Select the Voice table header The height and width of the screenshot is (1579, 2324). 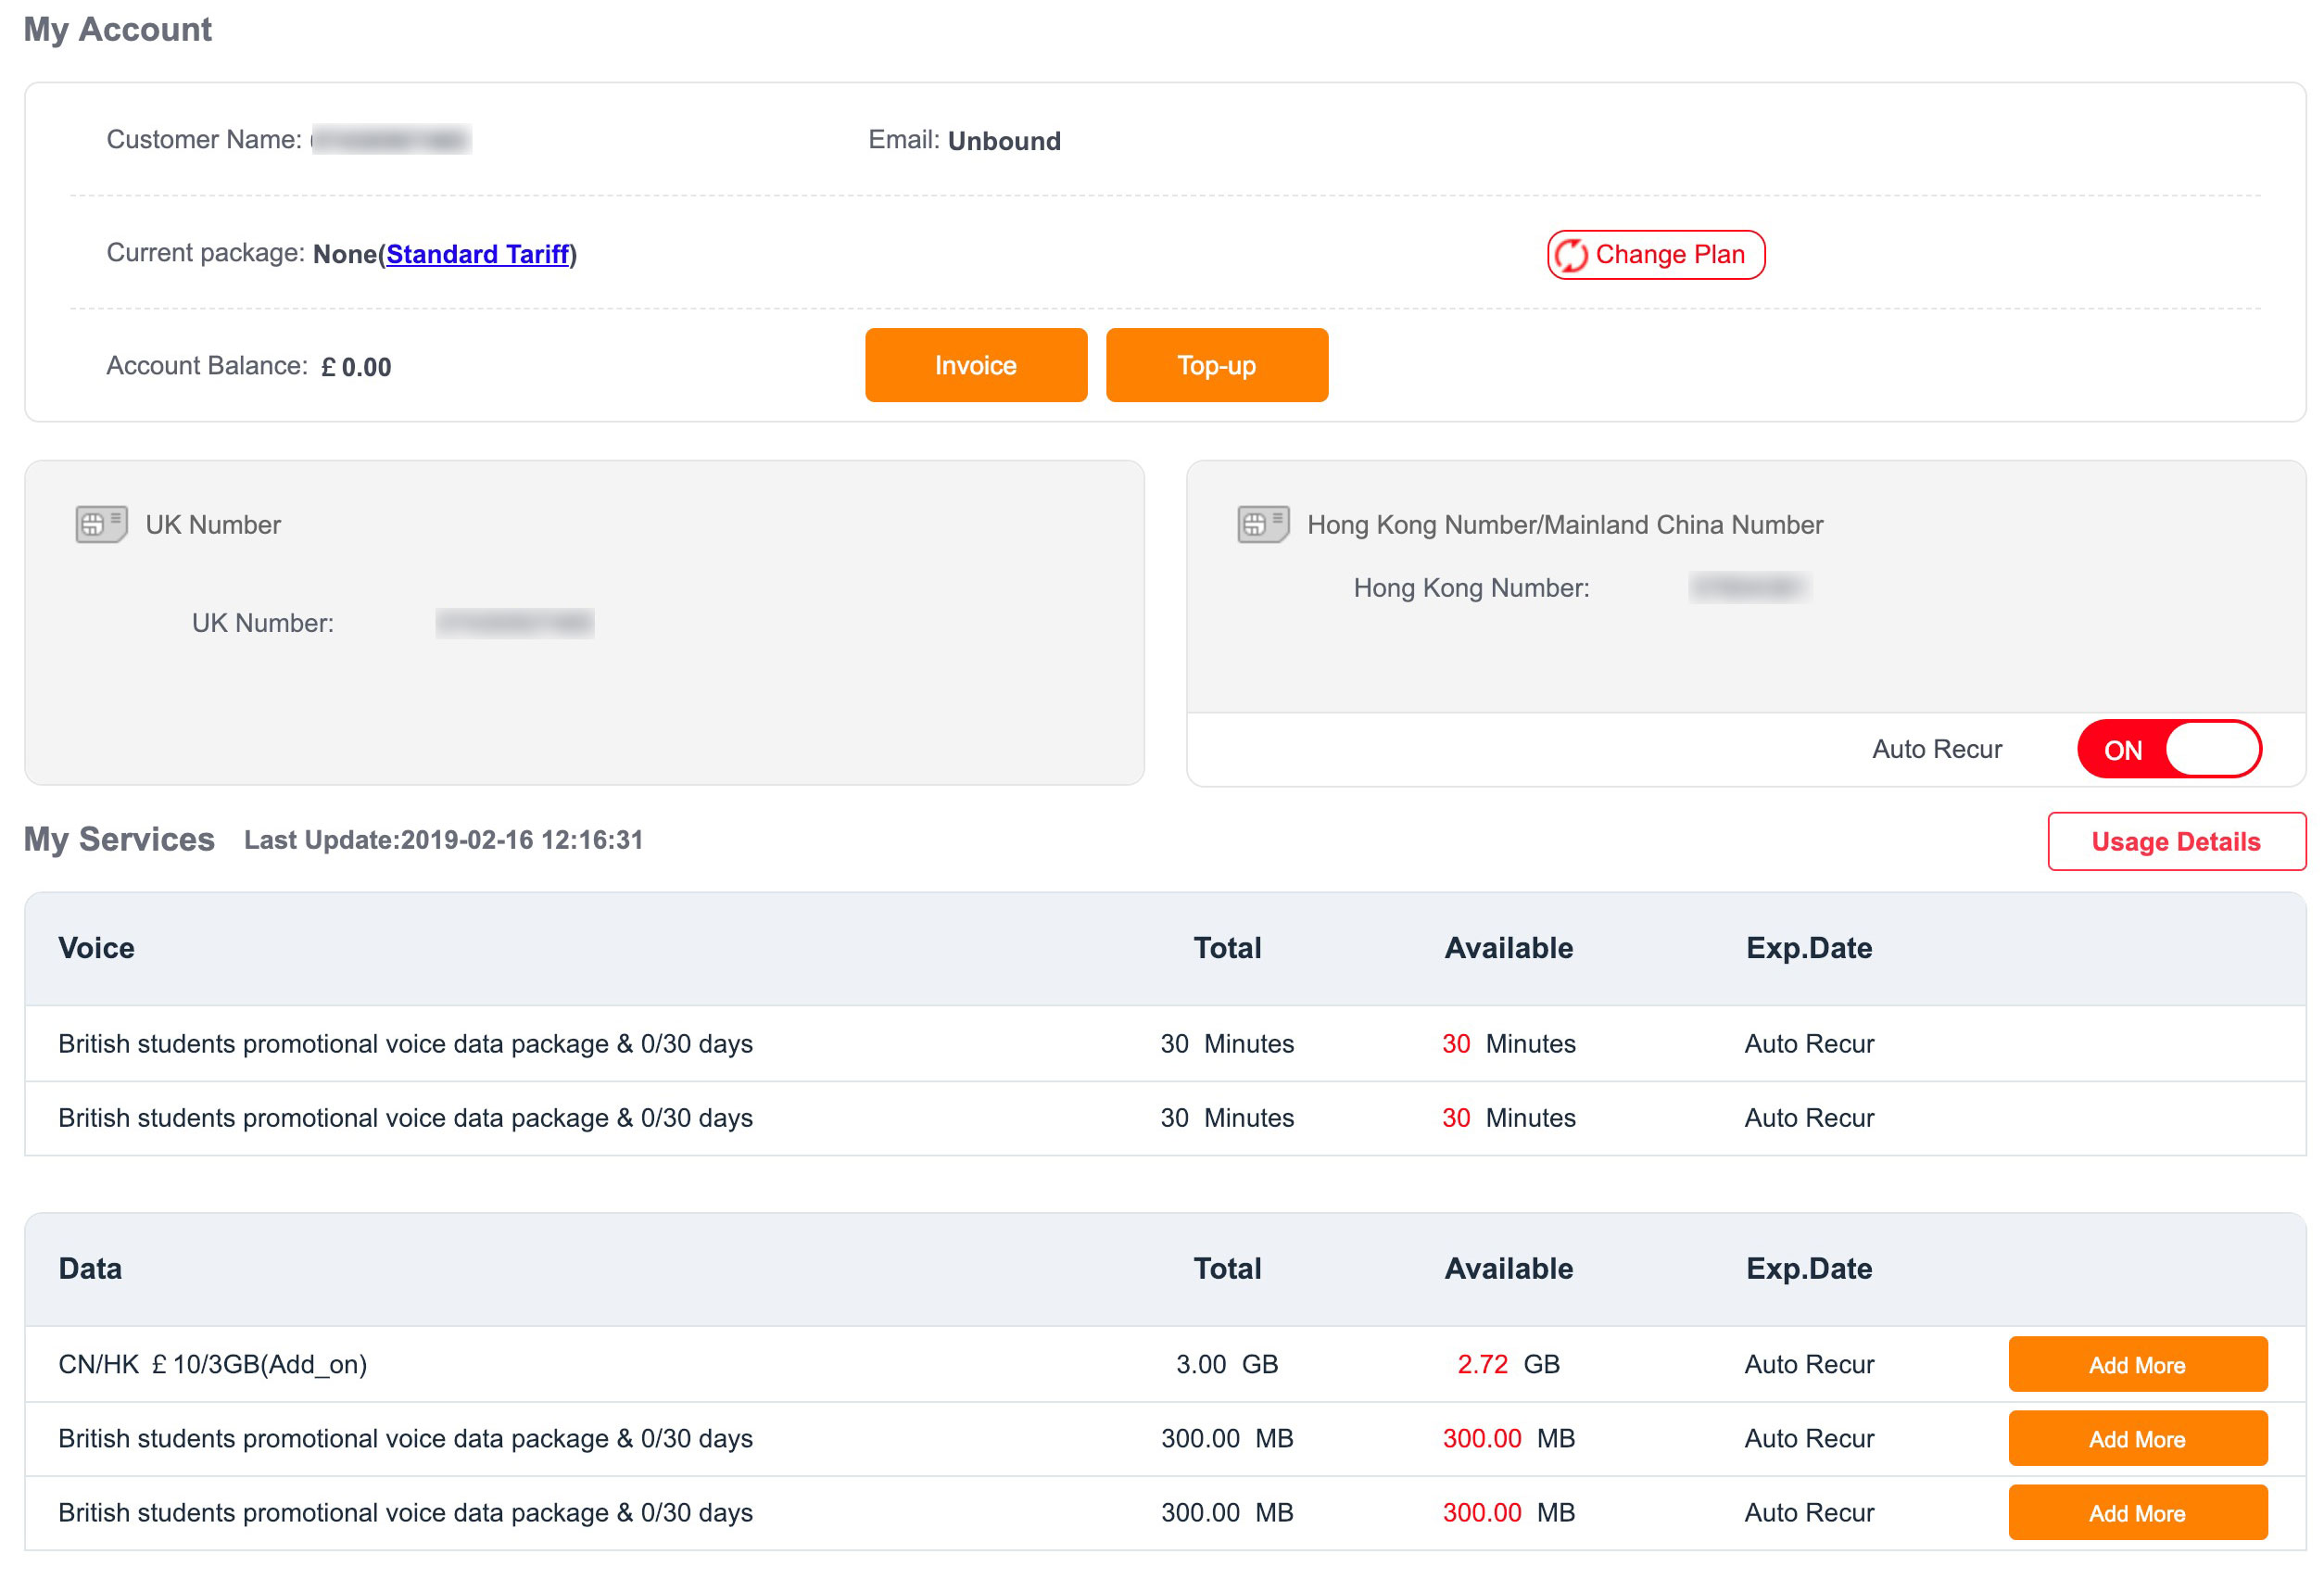coord(96,947)
